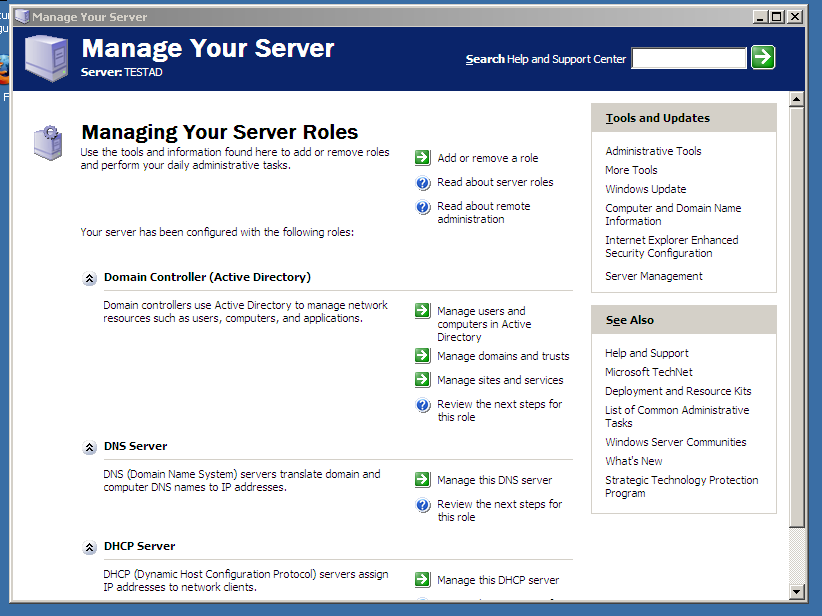Go to Microsoft TechNet link
The height and width of the screenshot is (616, 822).
coord(648,372)
